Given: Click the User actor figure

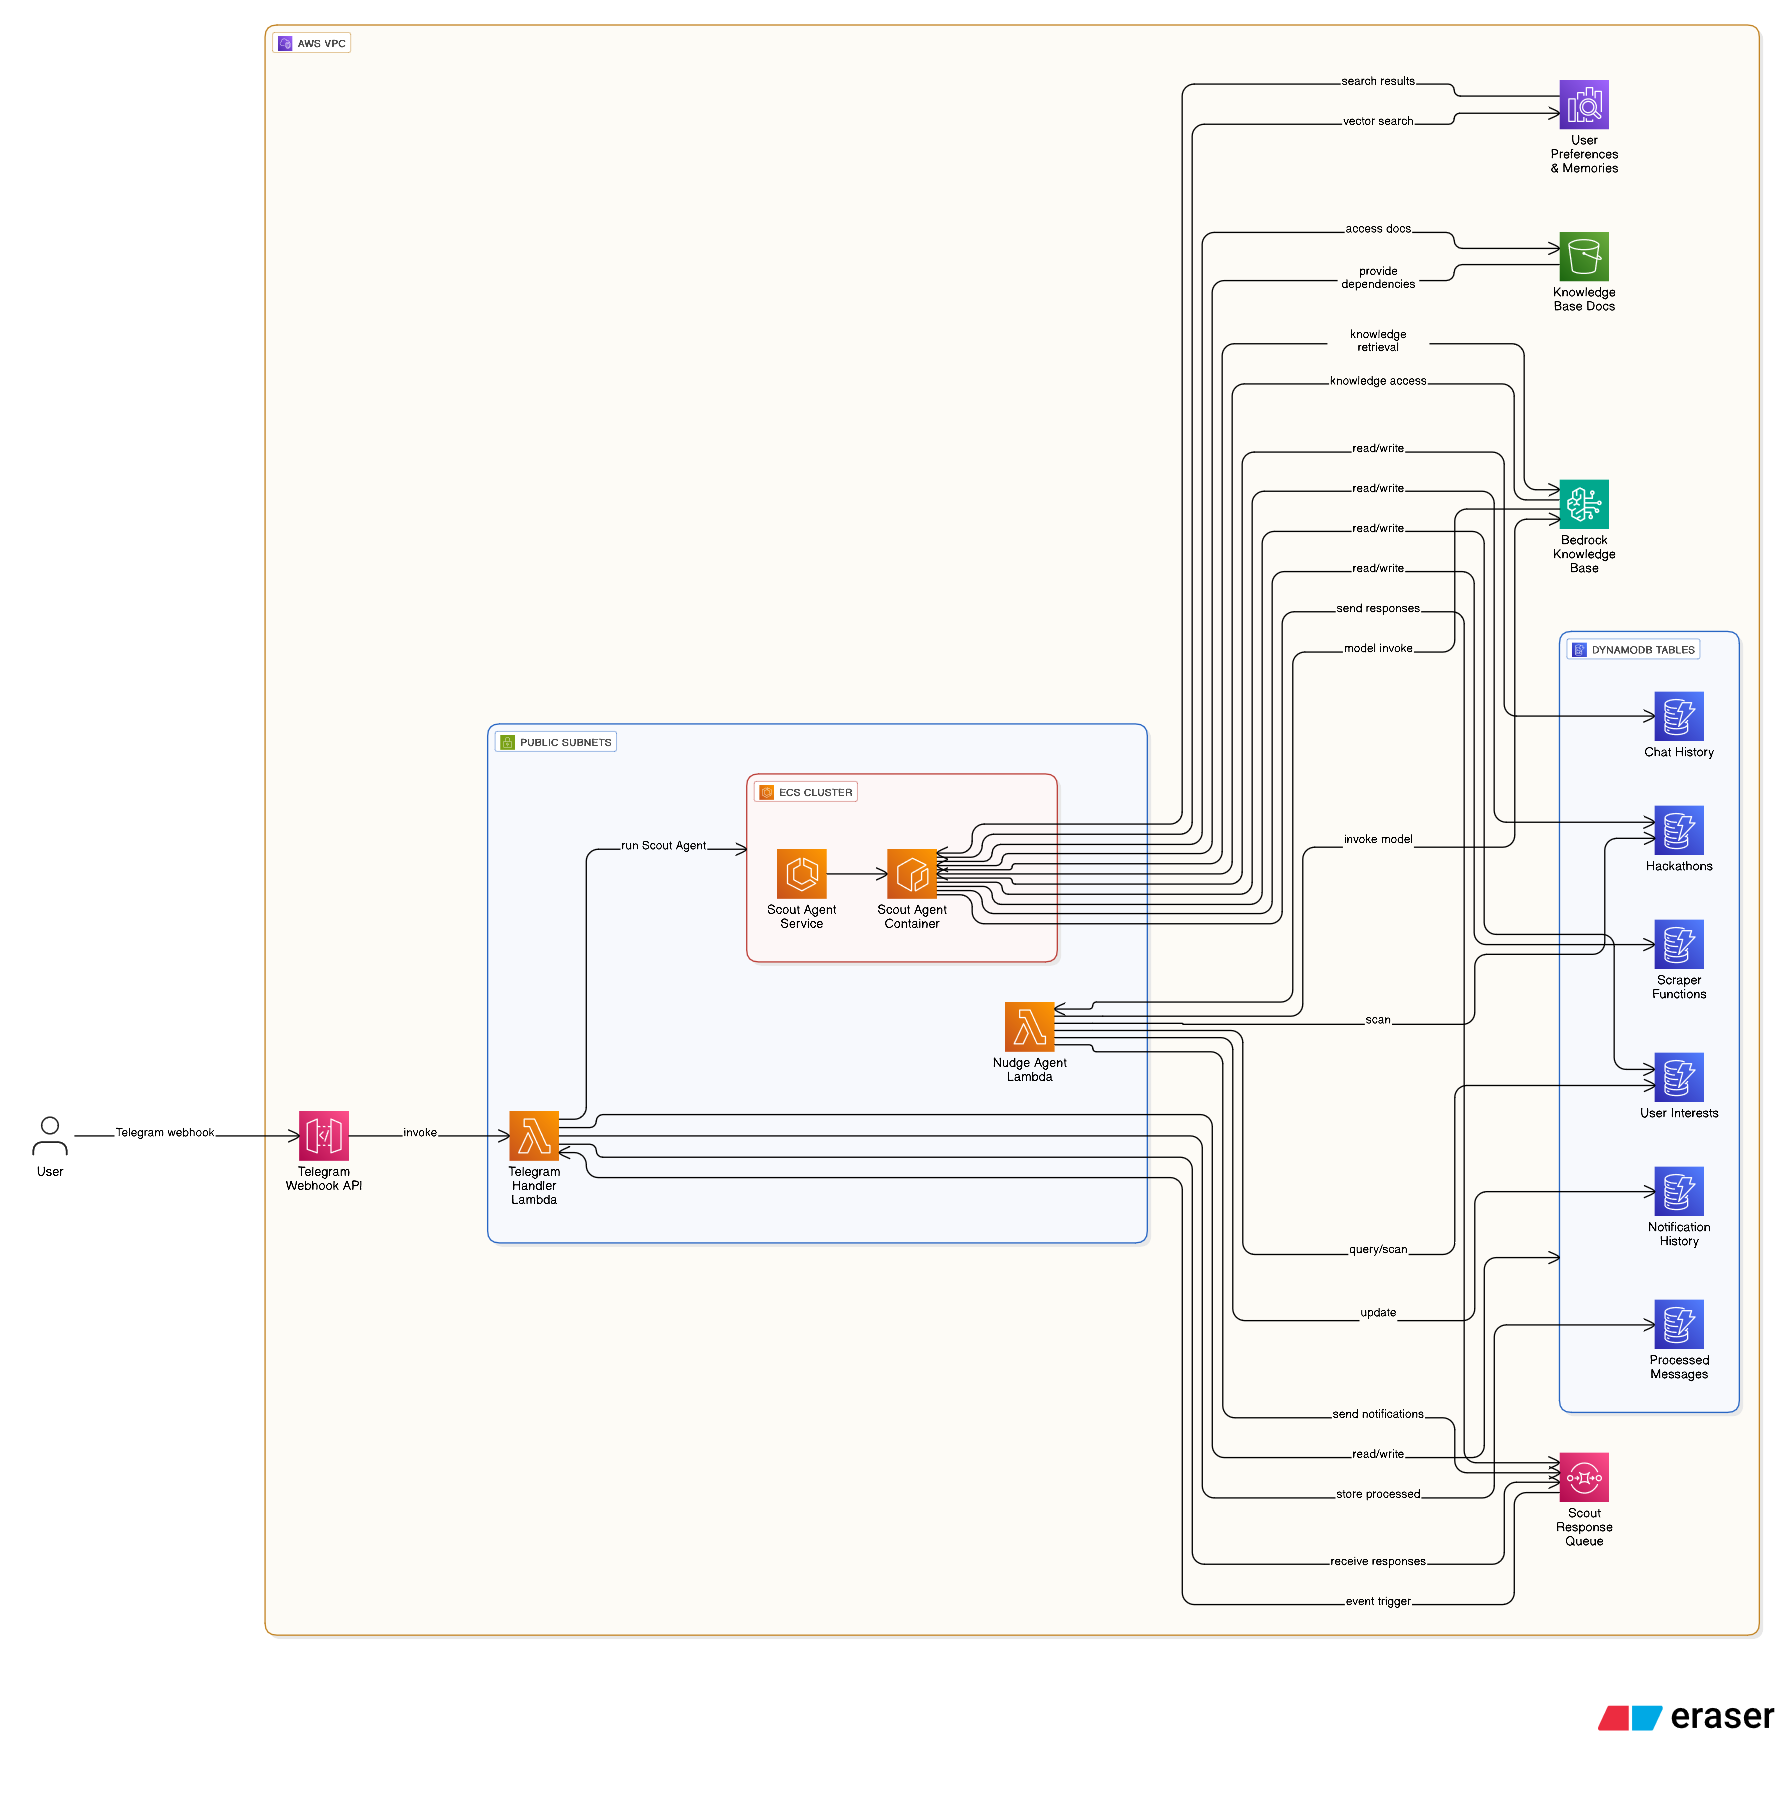Looking at the screenshot, I should point(49,1138).
